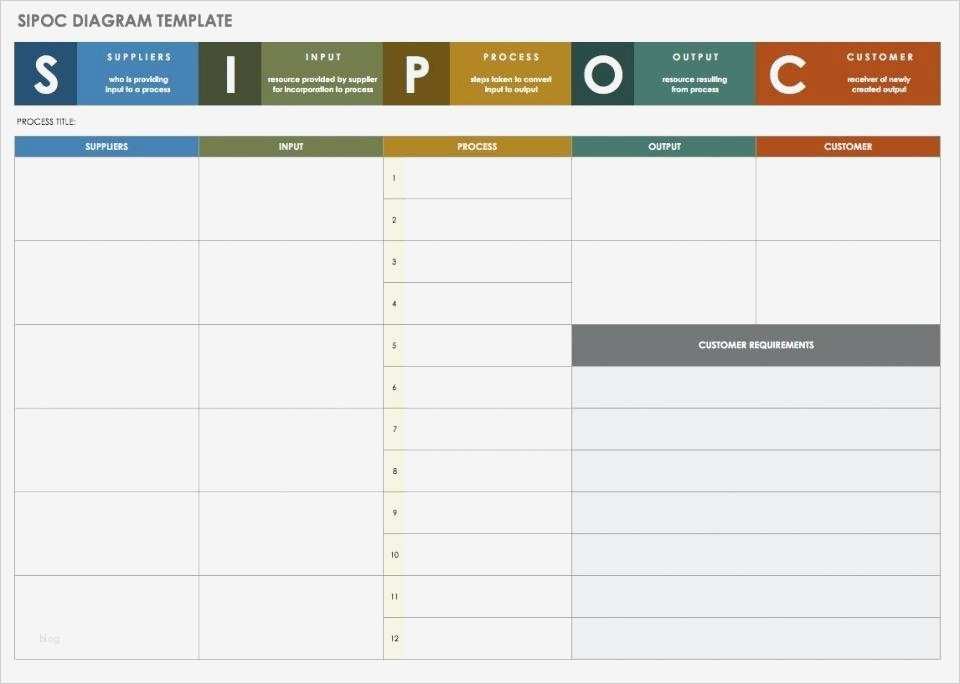960x684 pixels.
Task: Click the first Customer Requirements row
Action: tap(756, 387)
